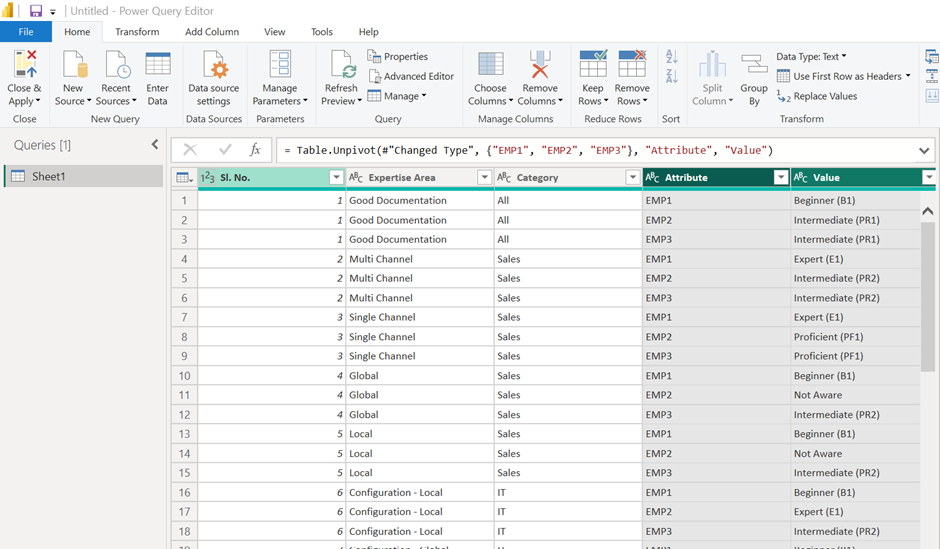Open the New Source icon
The height and width of the screenshot is (549, 940).
point(74,64)
